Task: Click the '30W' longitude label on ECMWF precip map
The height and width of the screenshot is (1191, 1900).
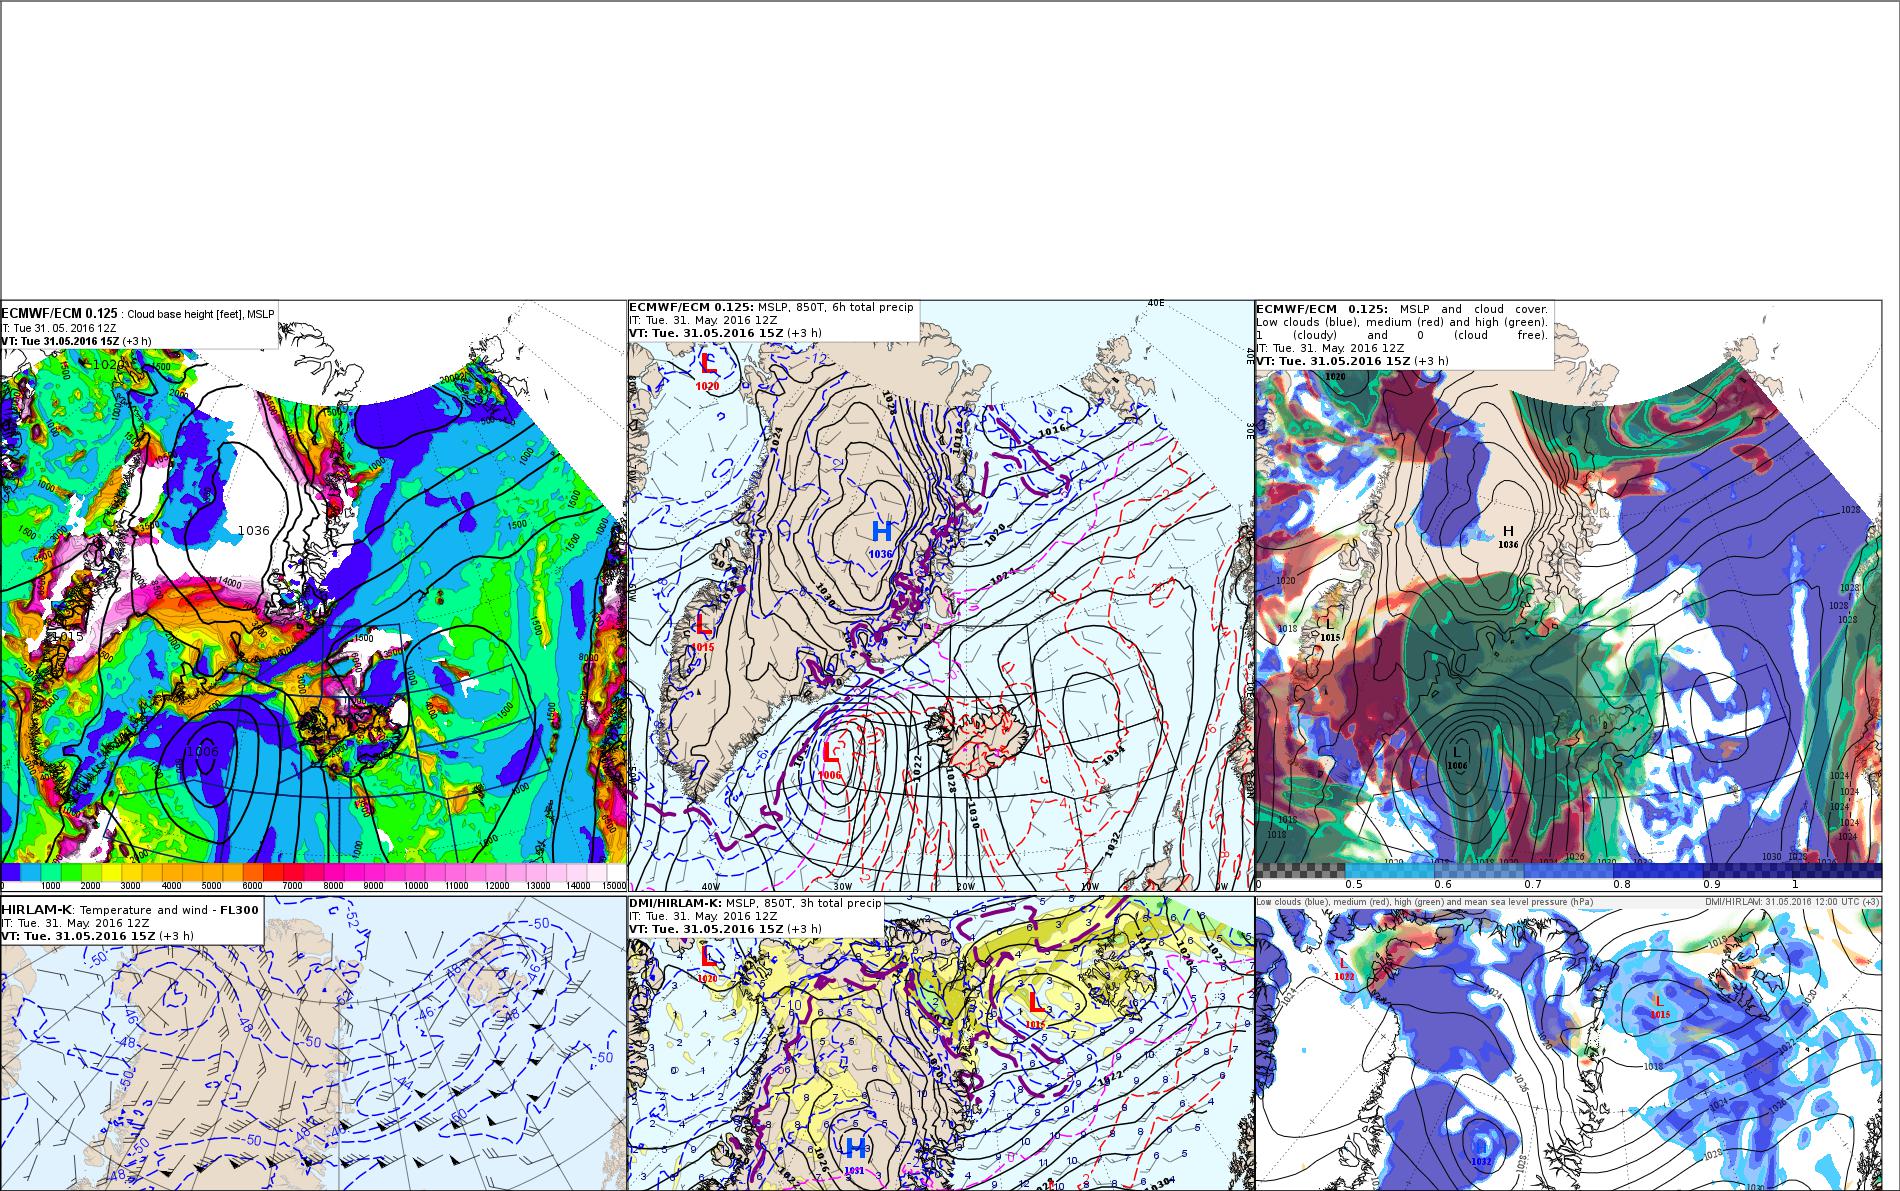Action: point(843,886)
